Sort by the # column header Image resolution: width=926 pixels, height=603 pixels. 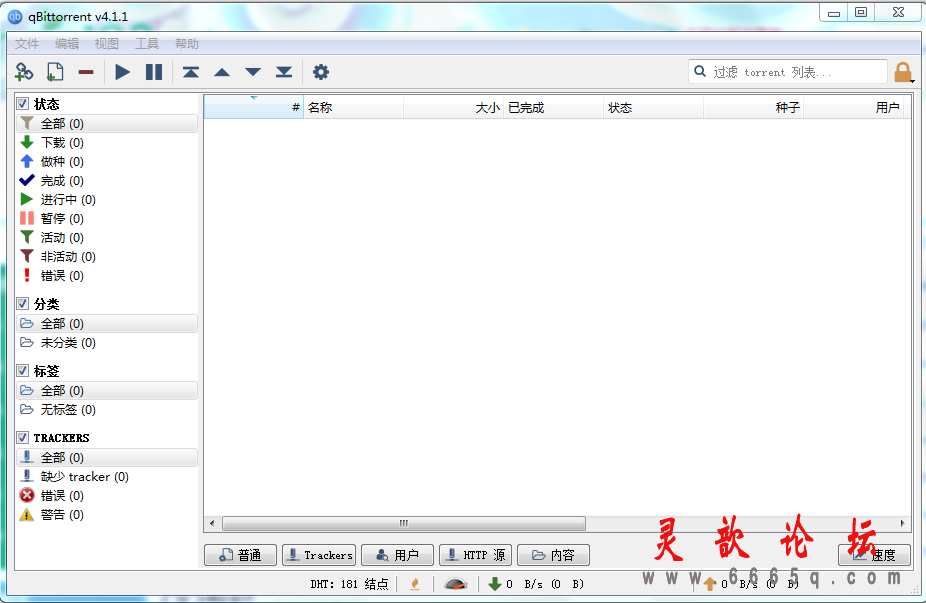(254, 107)
